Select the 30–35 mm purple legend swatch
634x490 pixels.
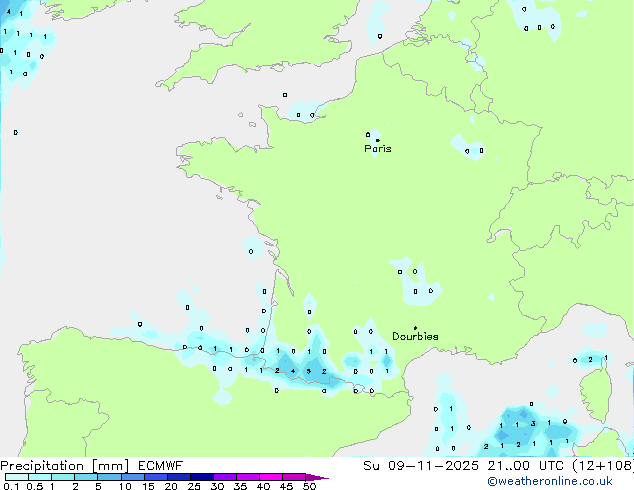coord(225,477)
